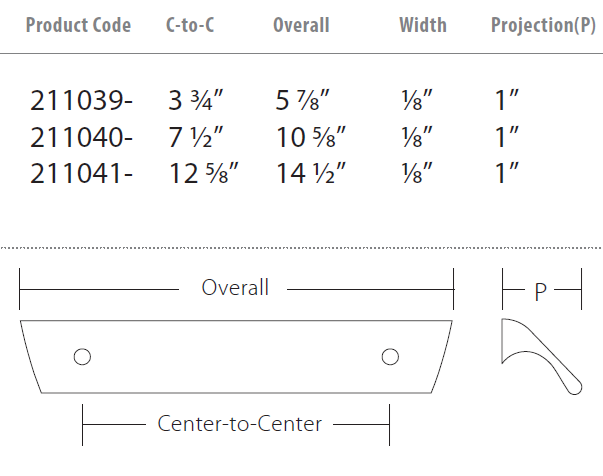Click the left mounting hole in the diagram
This screenshot has height=476, width=603.
point(83,356)
